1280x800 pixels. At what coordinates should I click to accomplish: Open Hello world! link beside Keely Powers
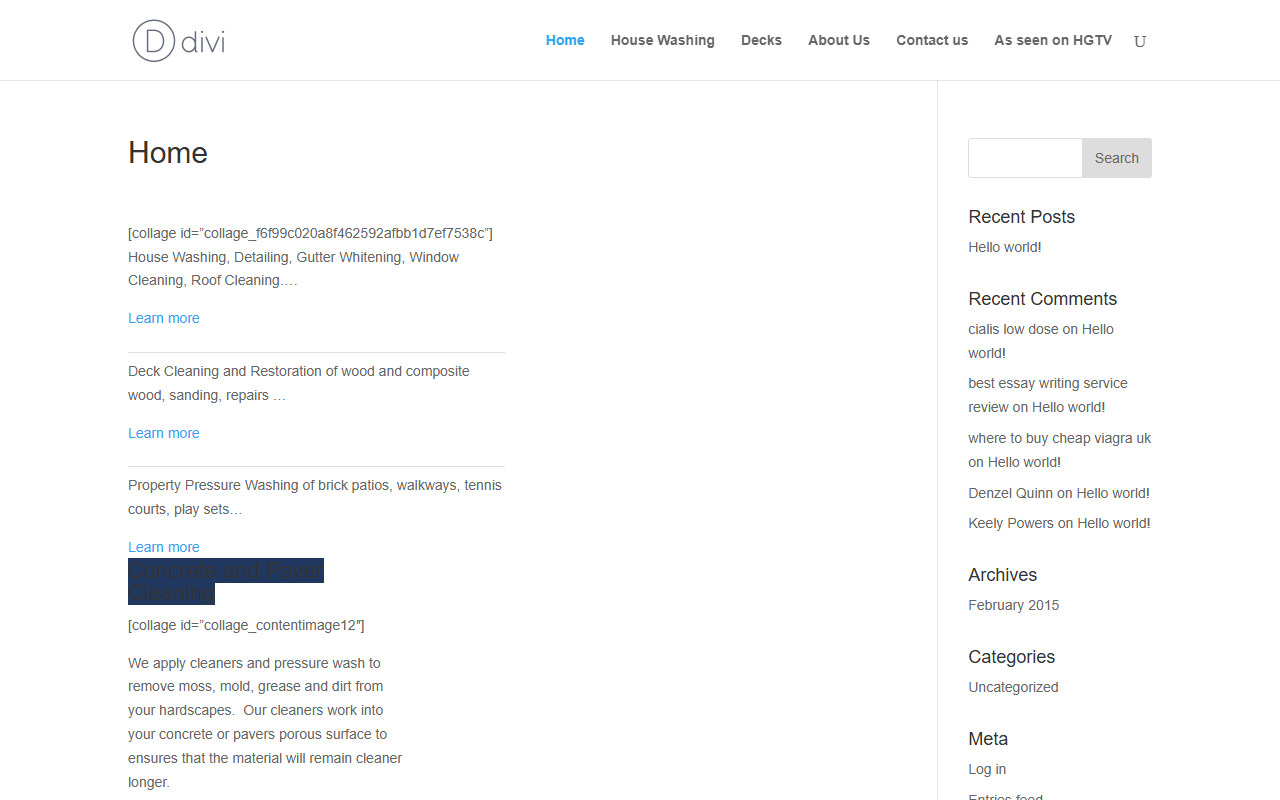point(1114,523)
